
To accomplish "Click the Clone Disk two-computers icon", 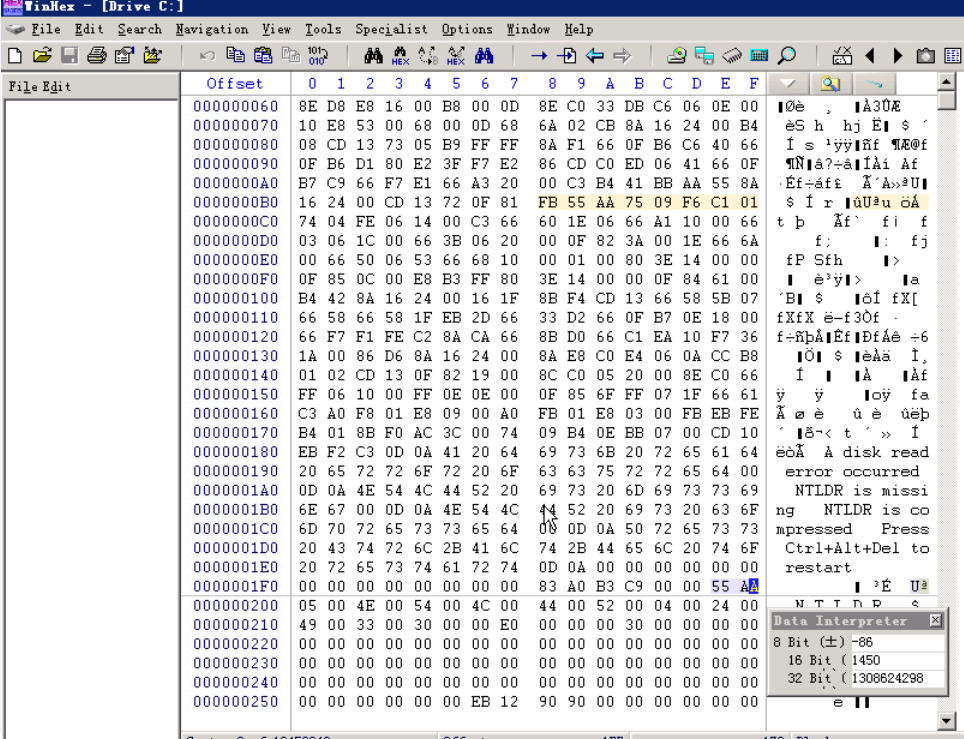I will [704, 56].
